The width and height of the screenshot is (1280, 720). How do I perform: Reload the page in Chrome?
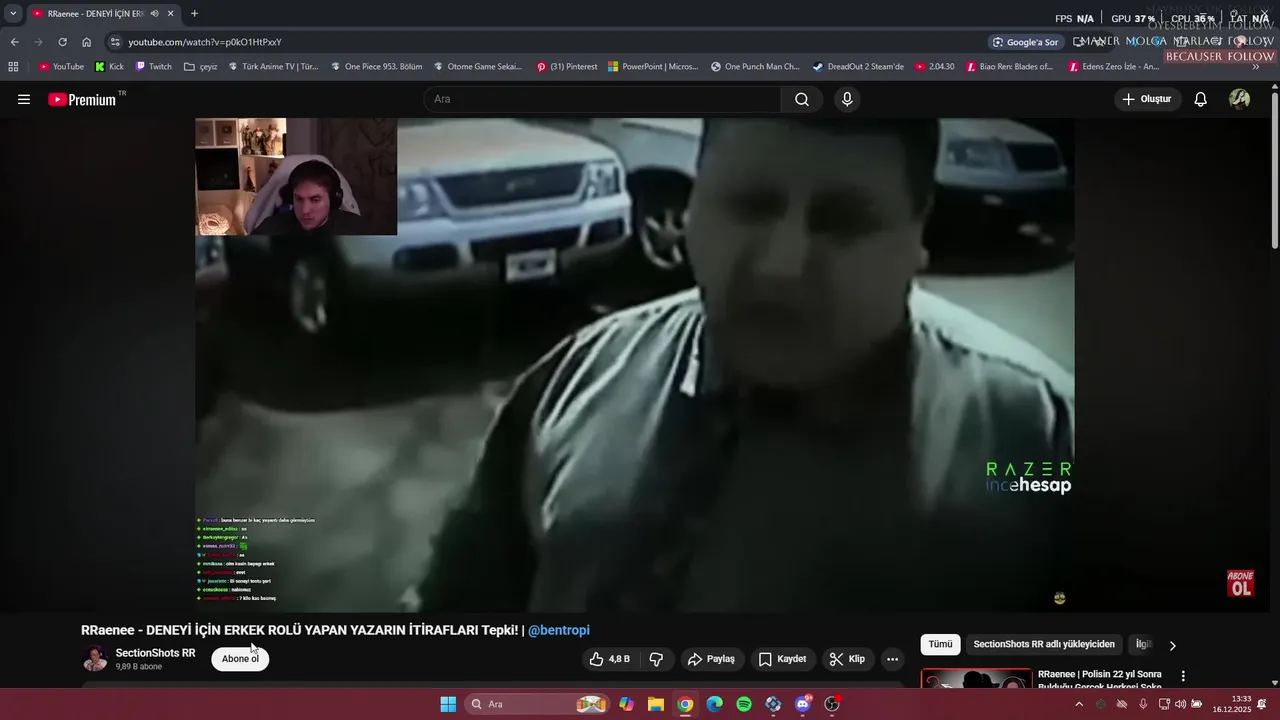coord(62,42)
